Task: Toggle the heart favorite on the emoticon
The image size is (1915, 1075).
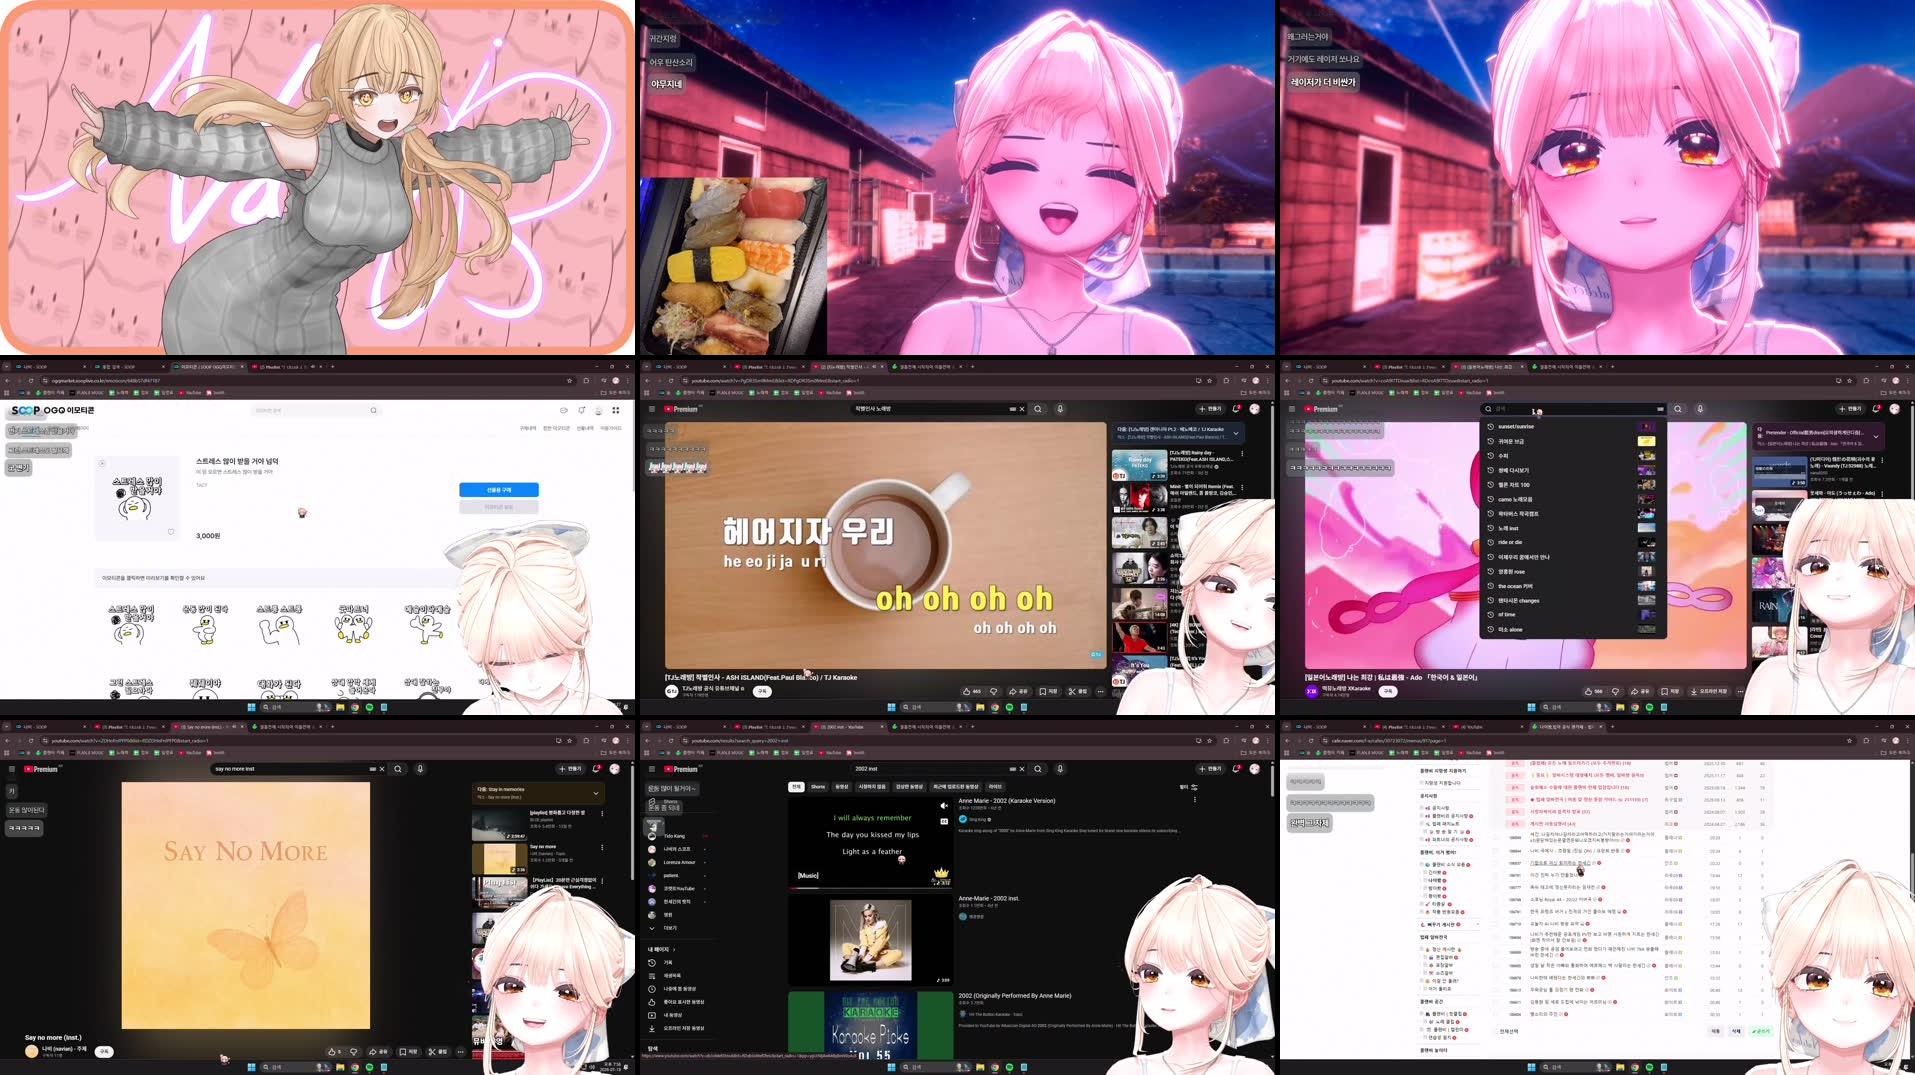Action: click(x=171, y=531)
